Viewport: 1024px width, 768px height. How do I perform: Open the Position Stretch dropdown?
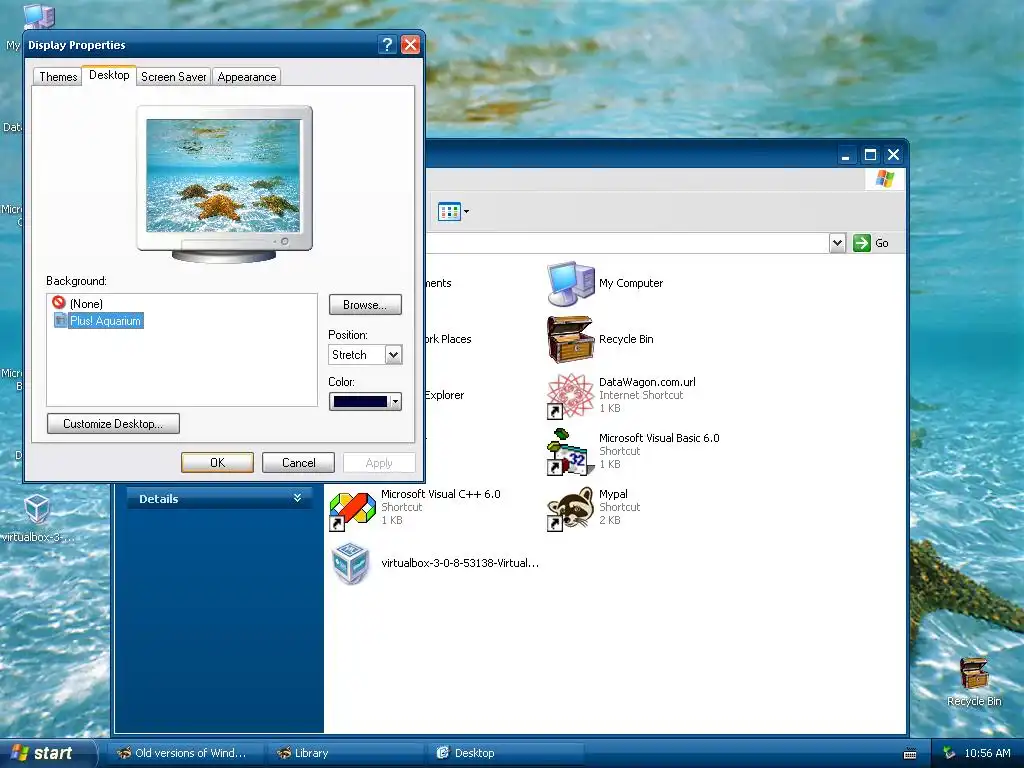tap(393, 355)
